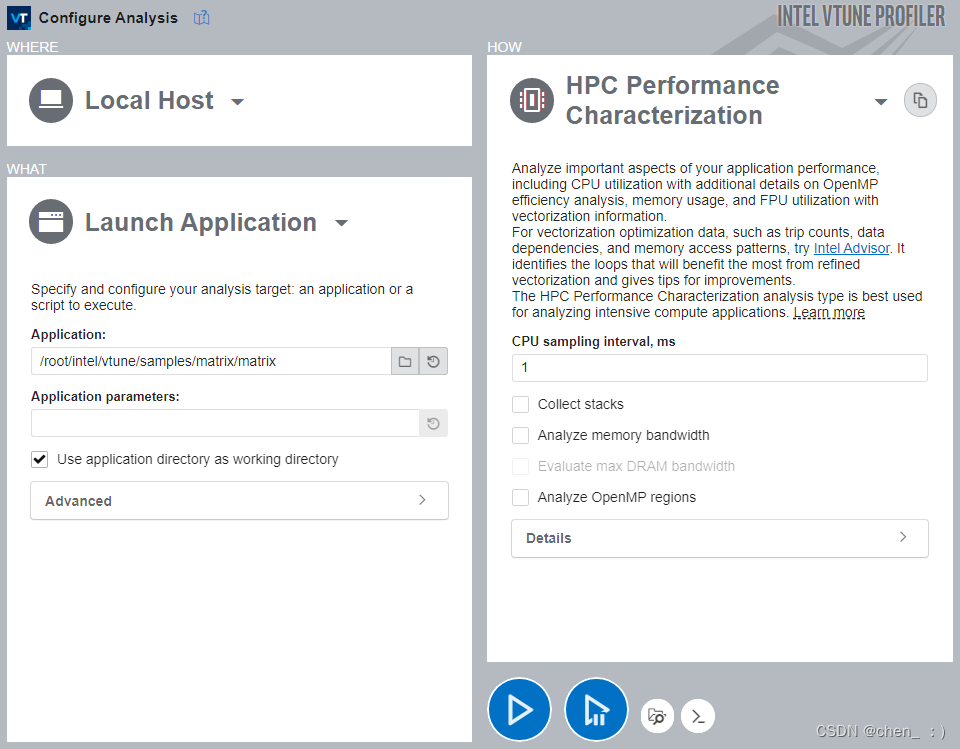Follow the Intel Advisor link

[851, 248]
